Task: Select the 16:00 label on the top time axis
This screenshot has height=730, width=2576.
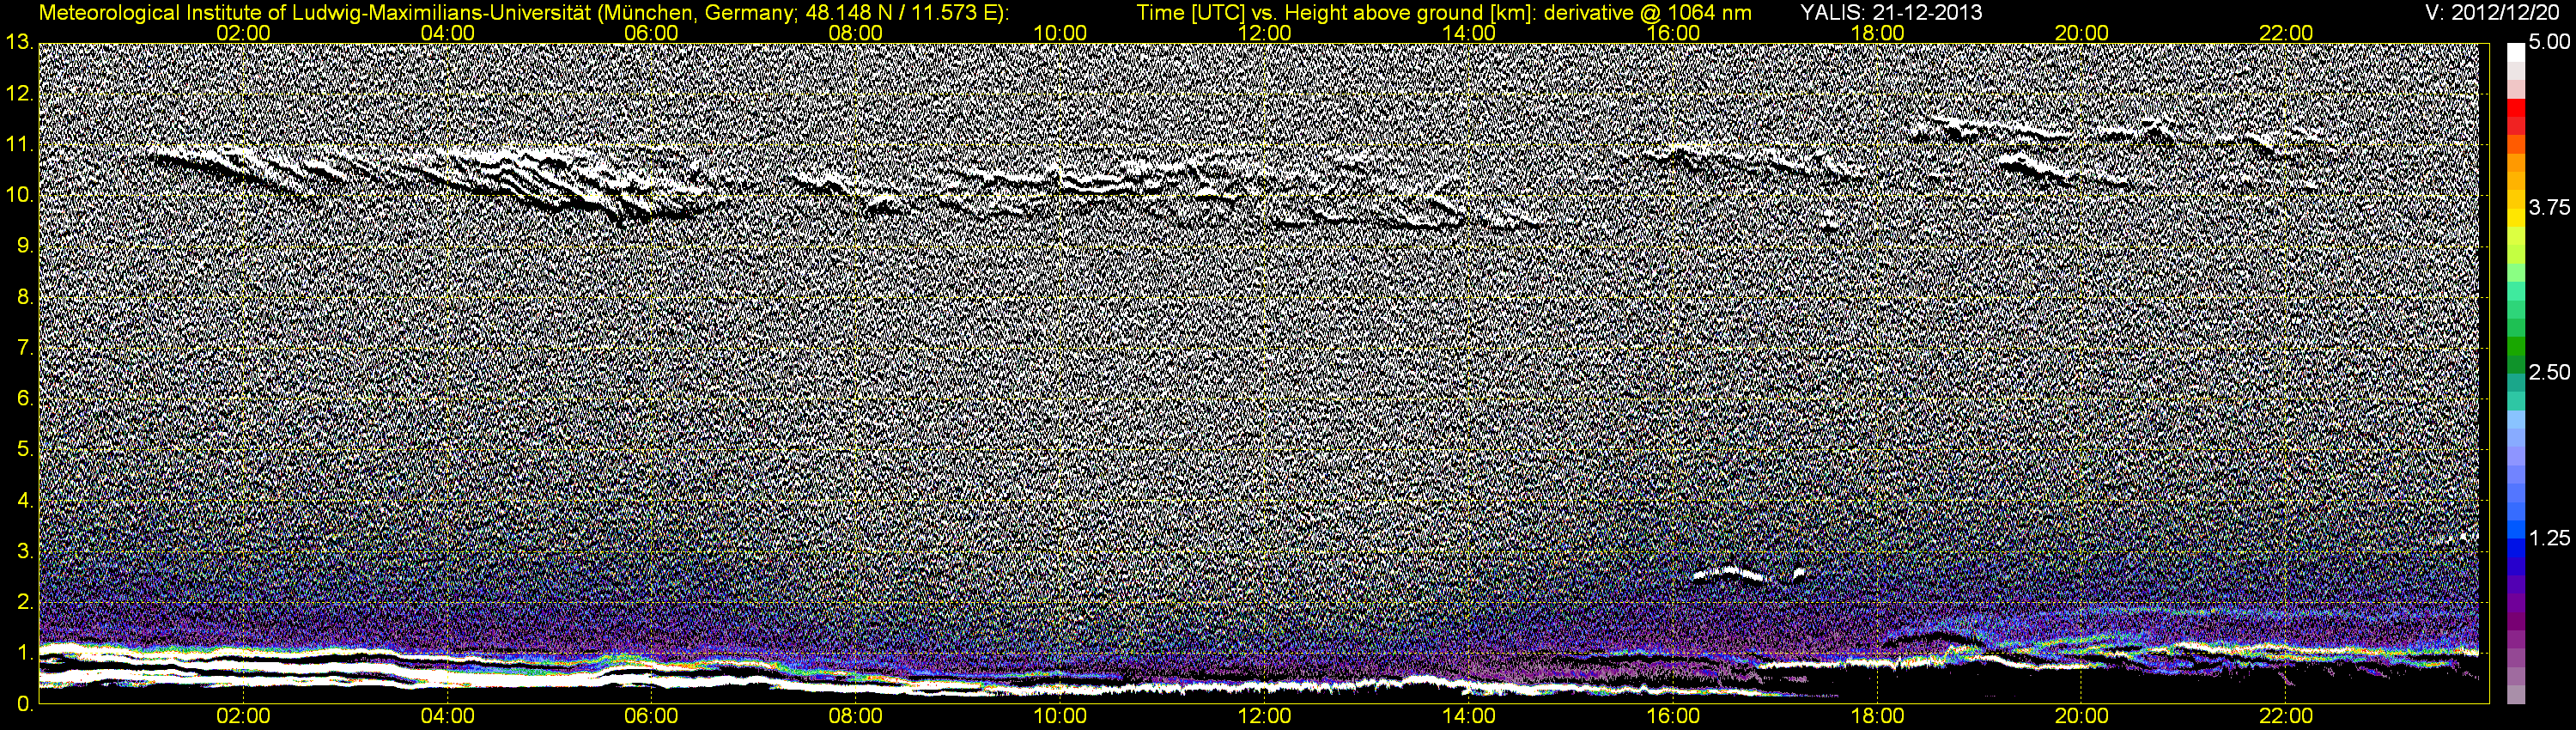Action: click(x=1673, y=33)
